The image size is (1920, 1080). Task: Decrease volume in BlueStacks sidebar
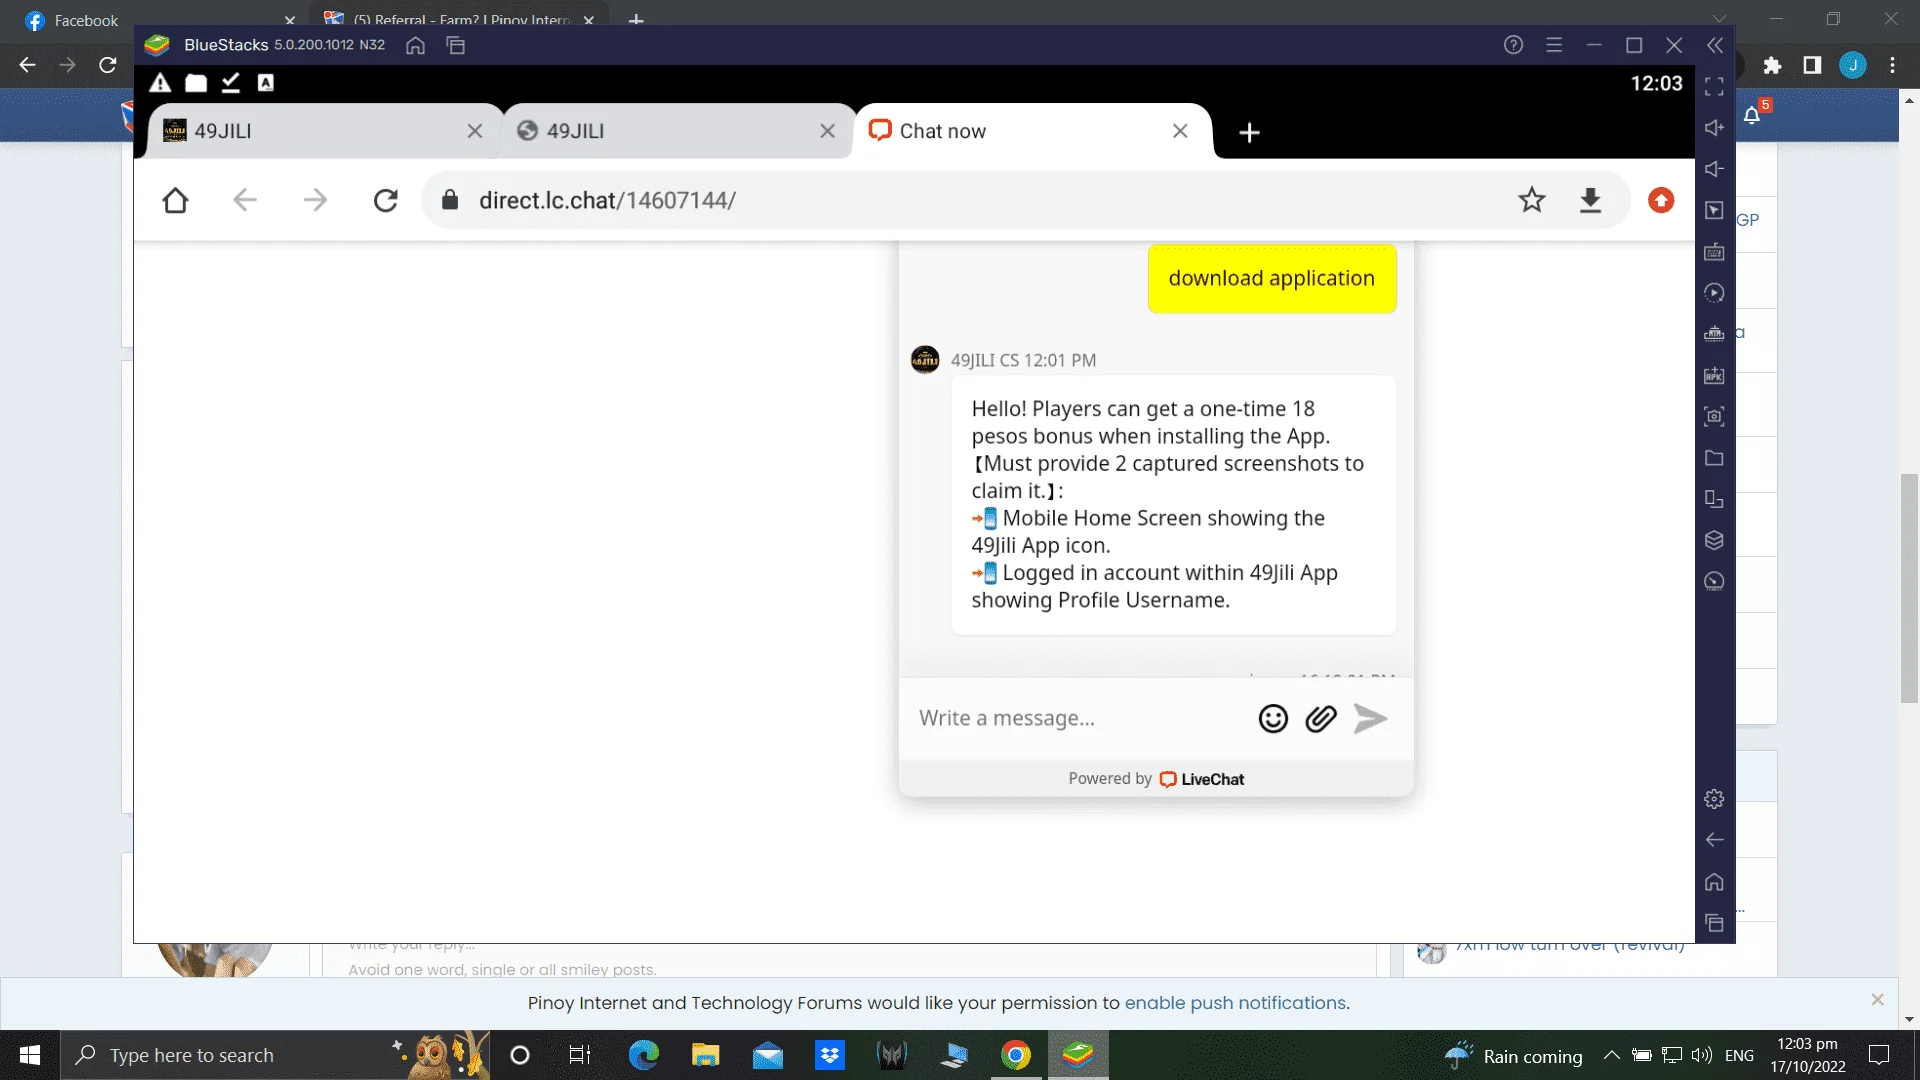pos(1714,169)
